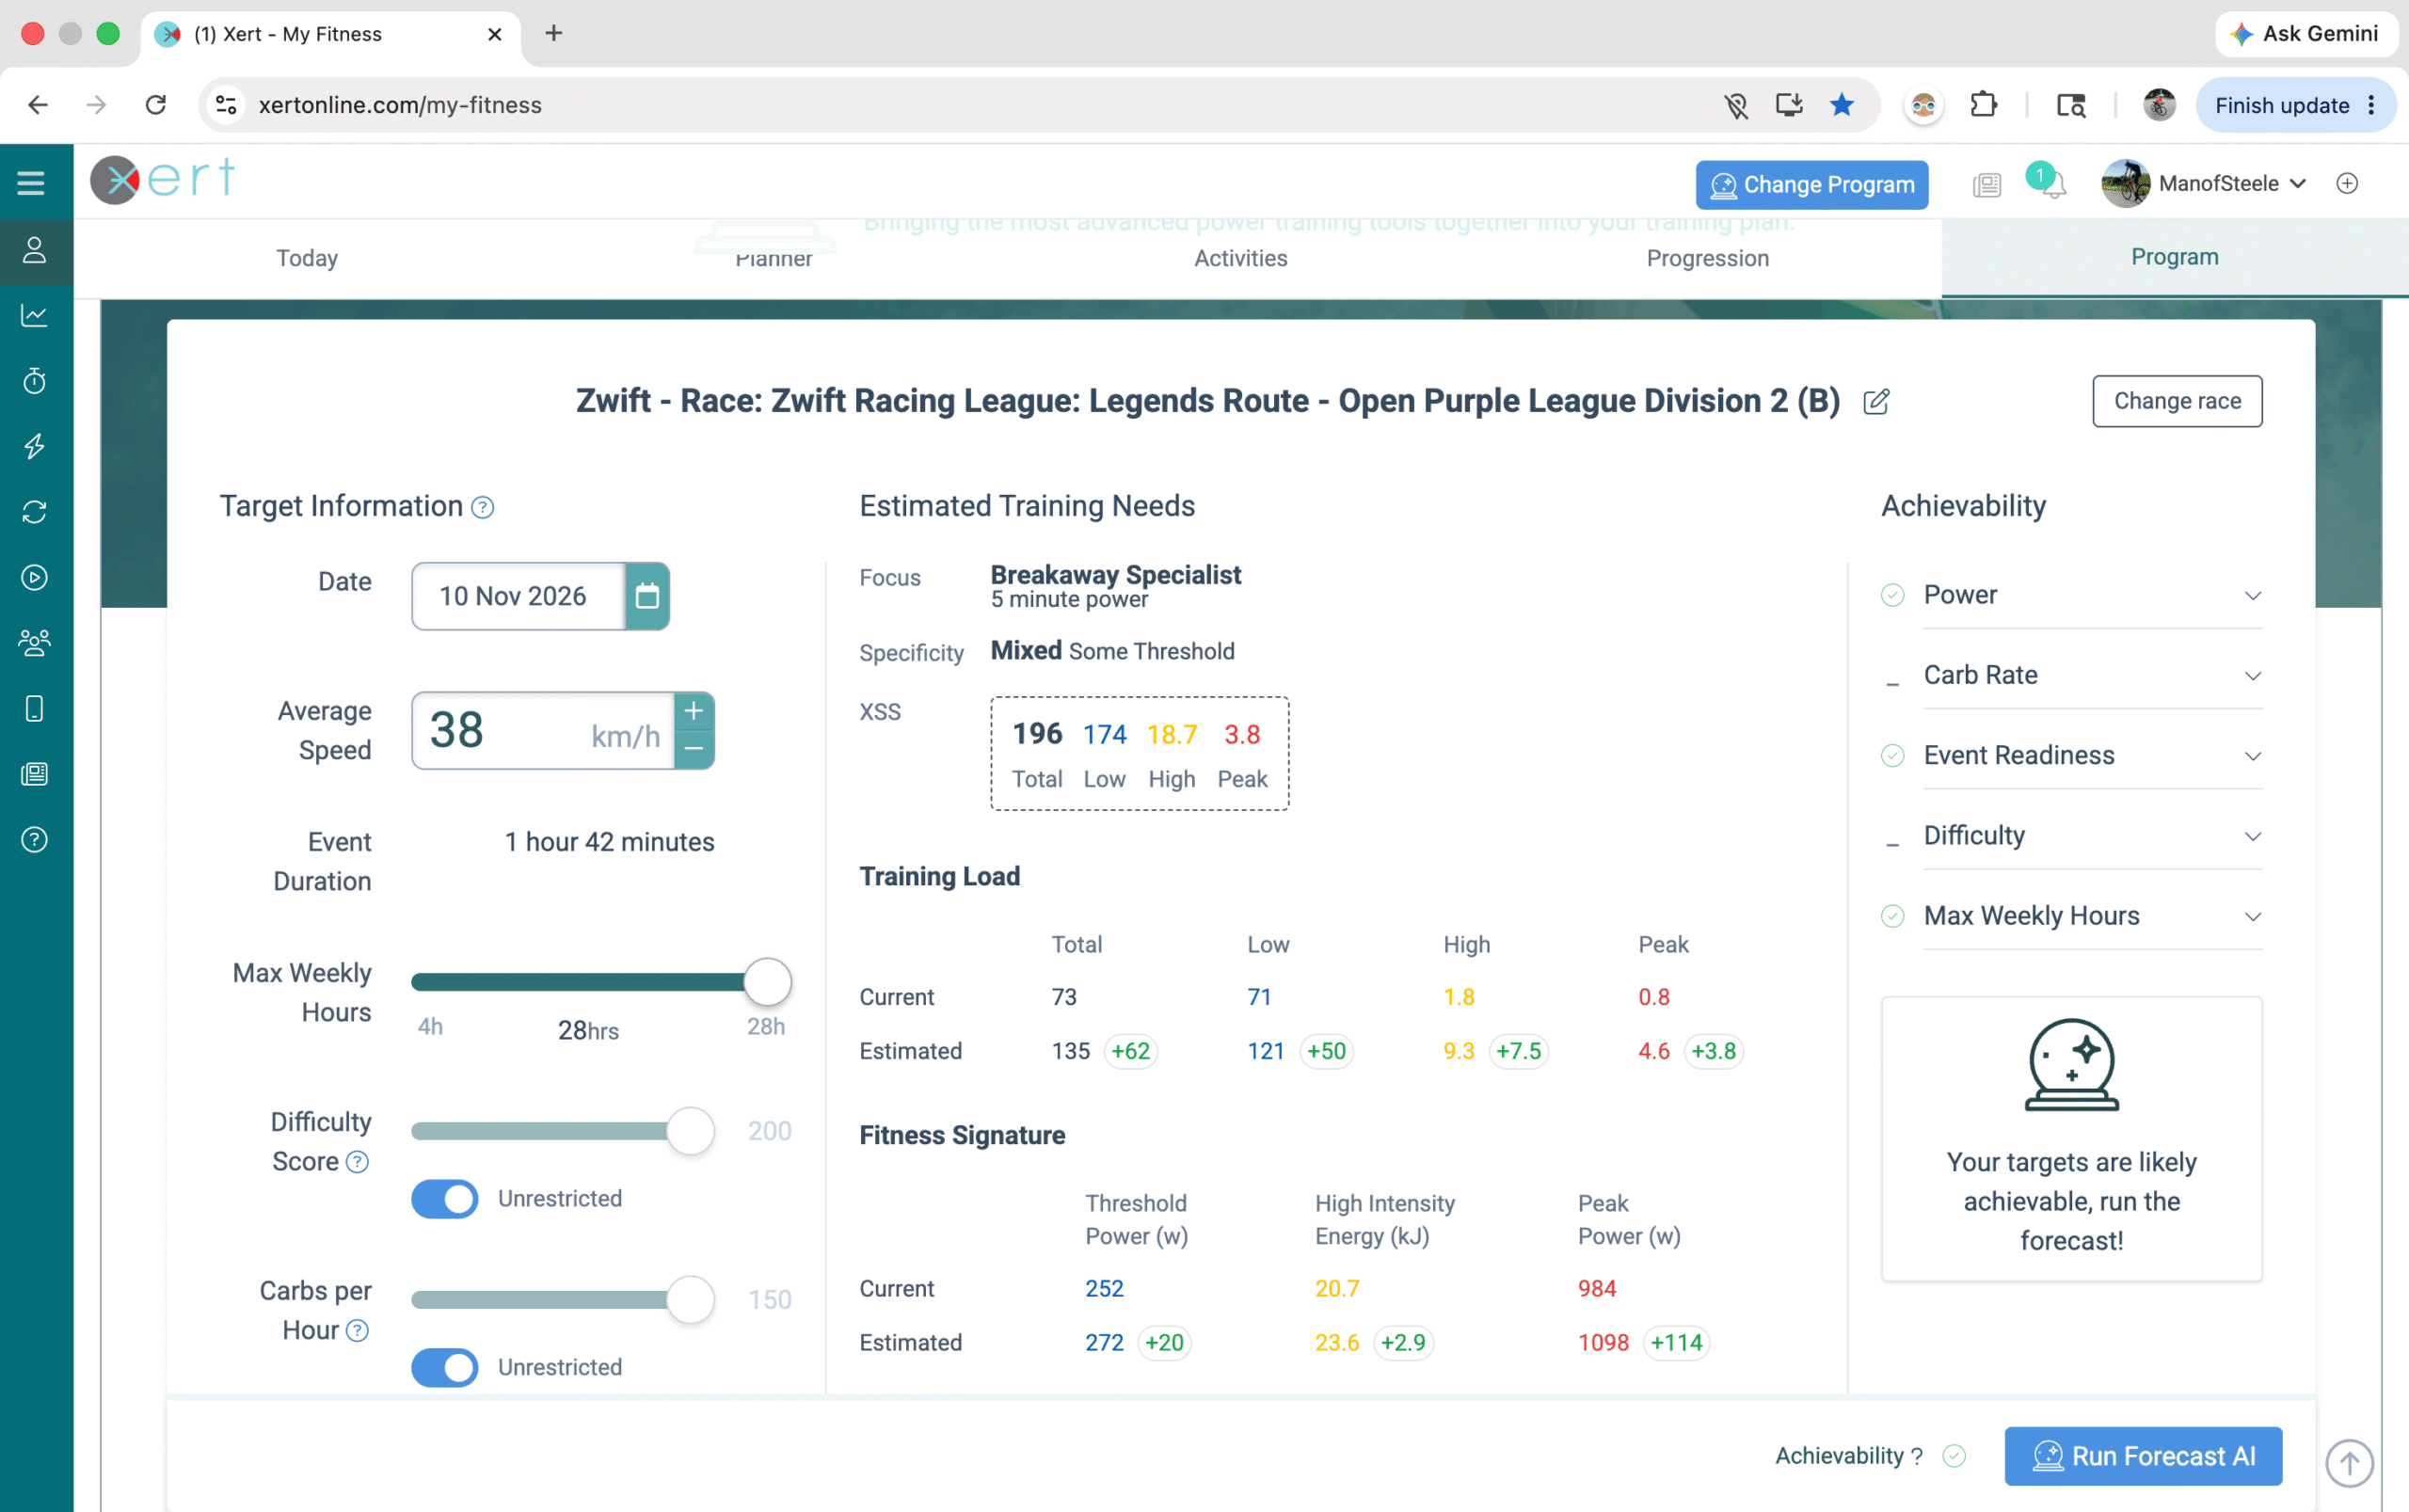Viewport: 2409px width, 1512px height.
Task: Open the stopwatch icon in sidebar
Action: [35, 381]
